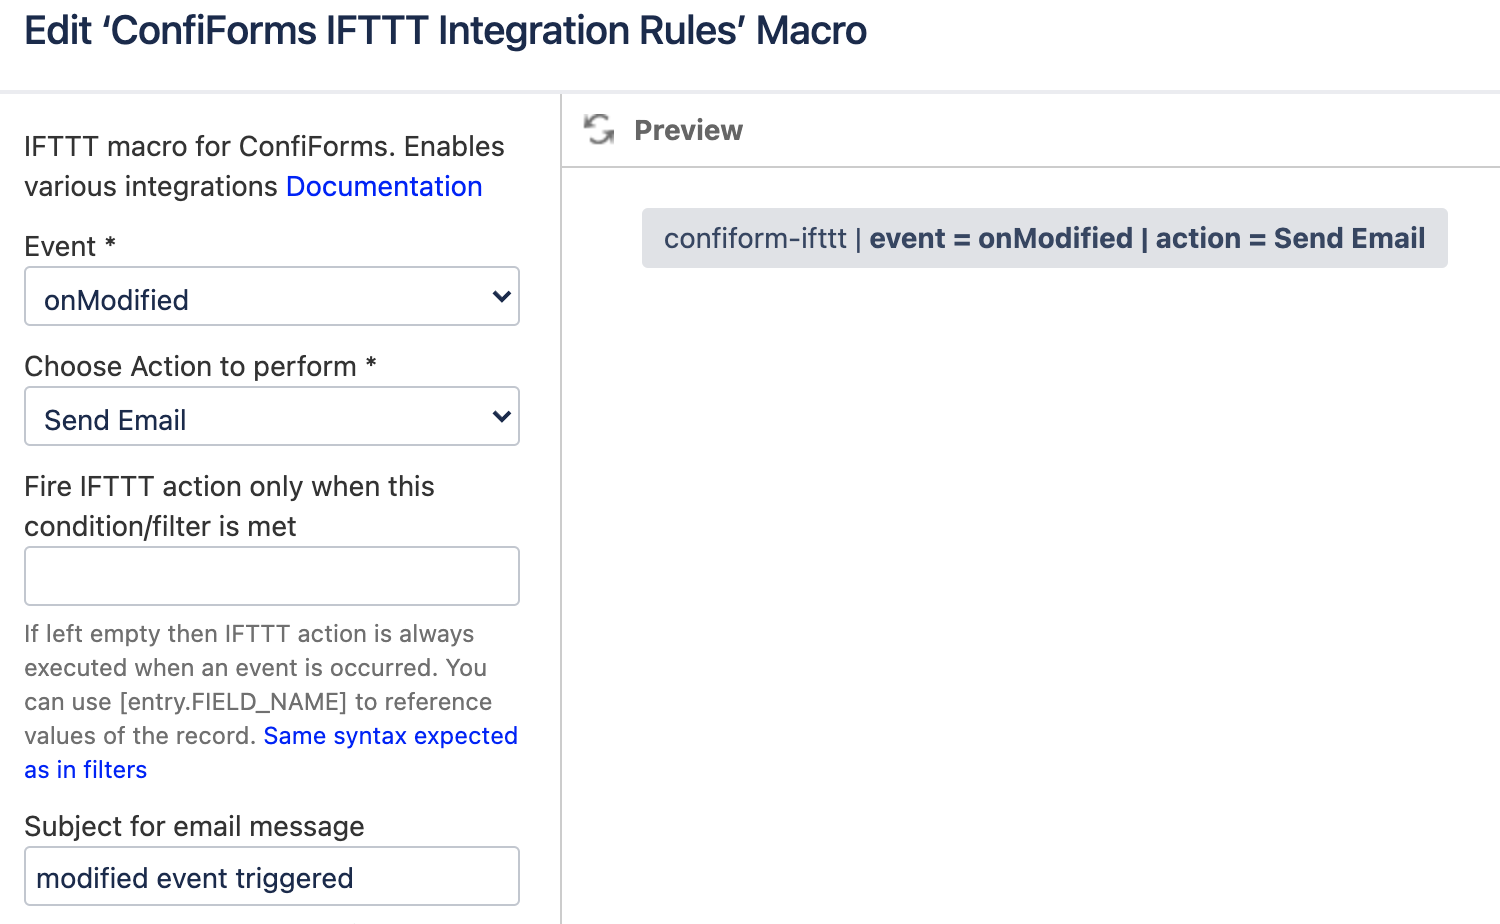Open the Event dropdown showing onModified
This screenshot has width=1500, height=924.
tap(272, 296)
